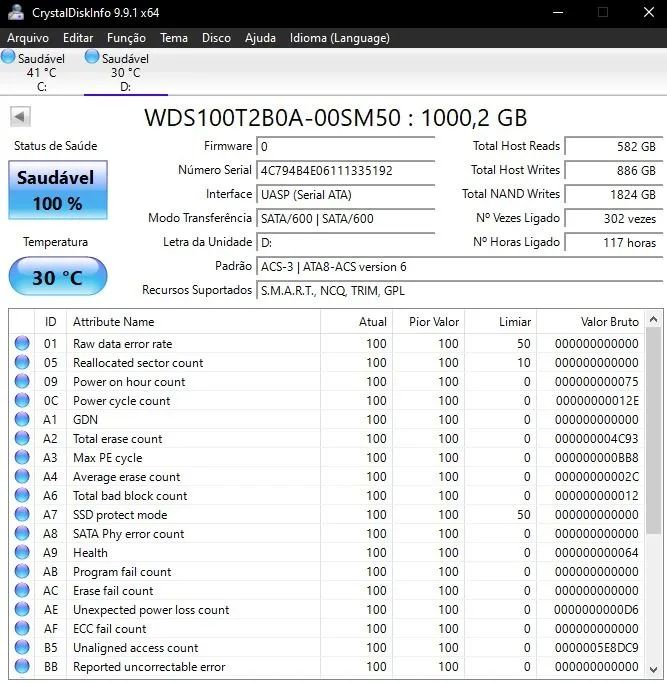Click the 30 °C temperature button
Viewport: 667px width, 683px height.
[58, 277]
